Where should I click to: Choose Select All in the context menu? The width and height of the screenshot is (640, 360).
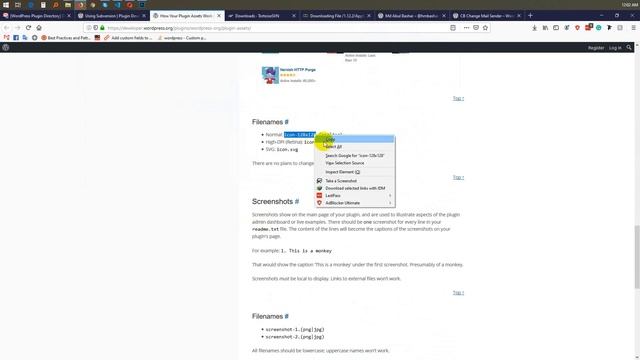[x=355, y=147]
